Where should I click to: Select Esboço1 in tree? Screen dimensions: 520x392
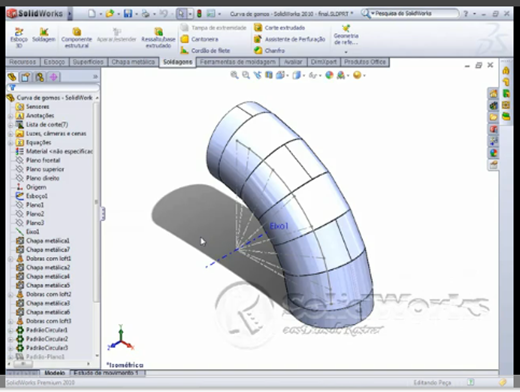(32, 196)
